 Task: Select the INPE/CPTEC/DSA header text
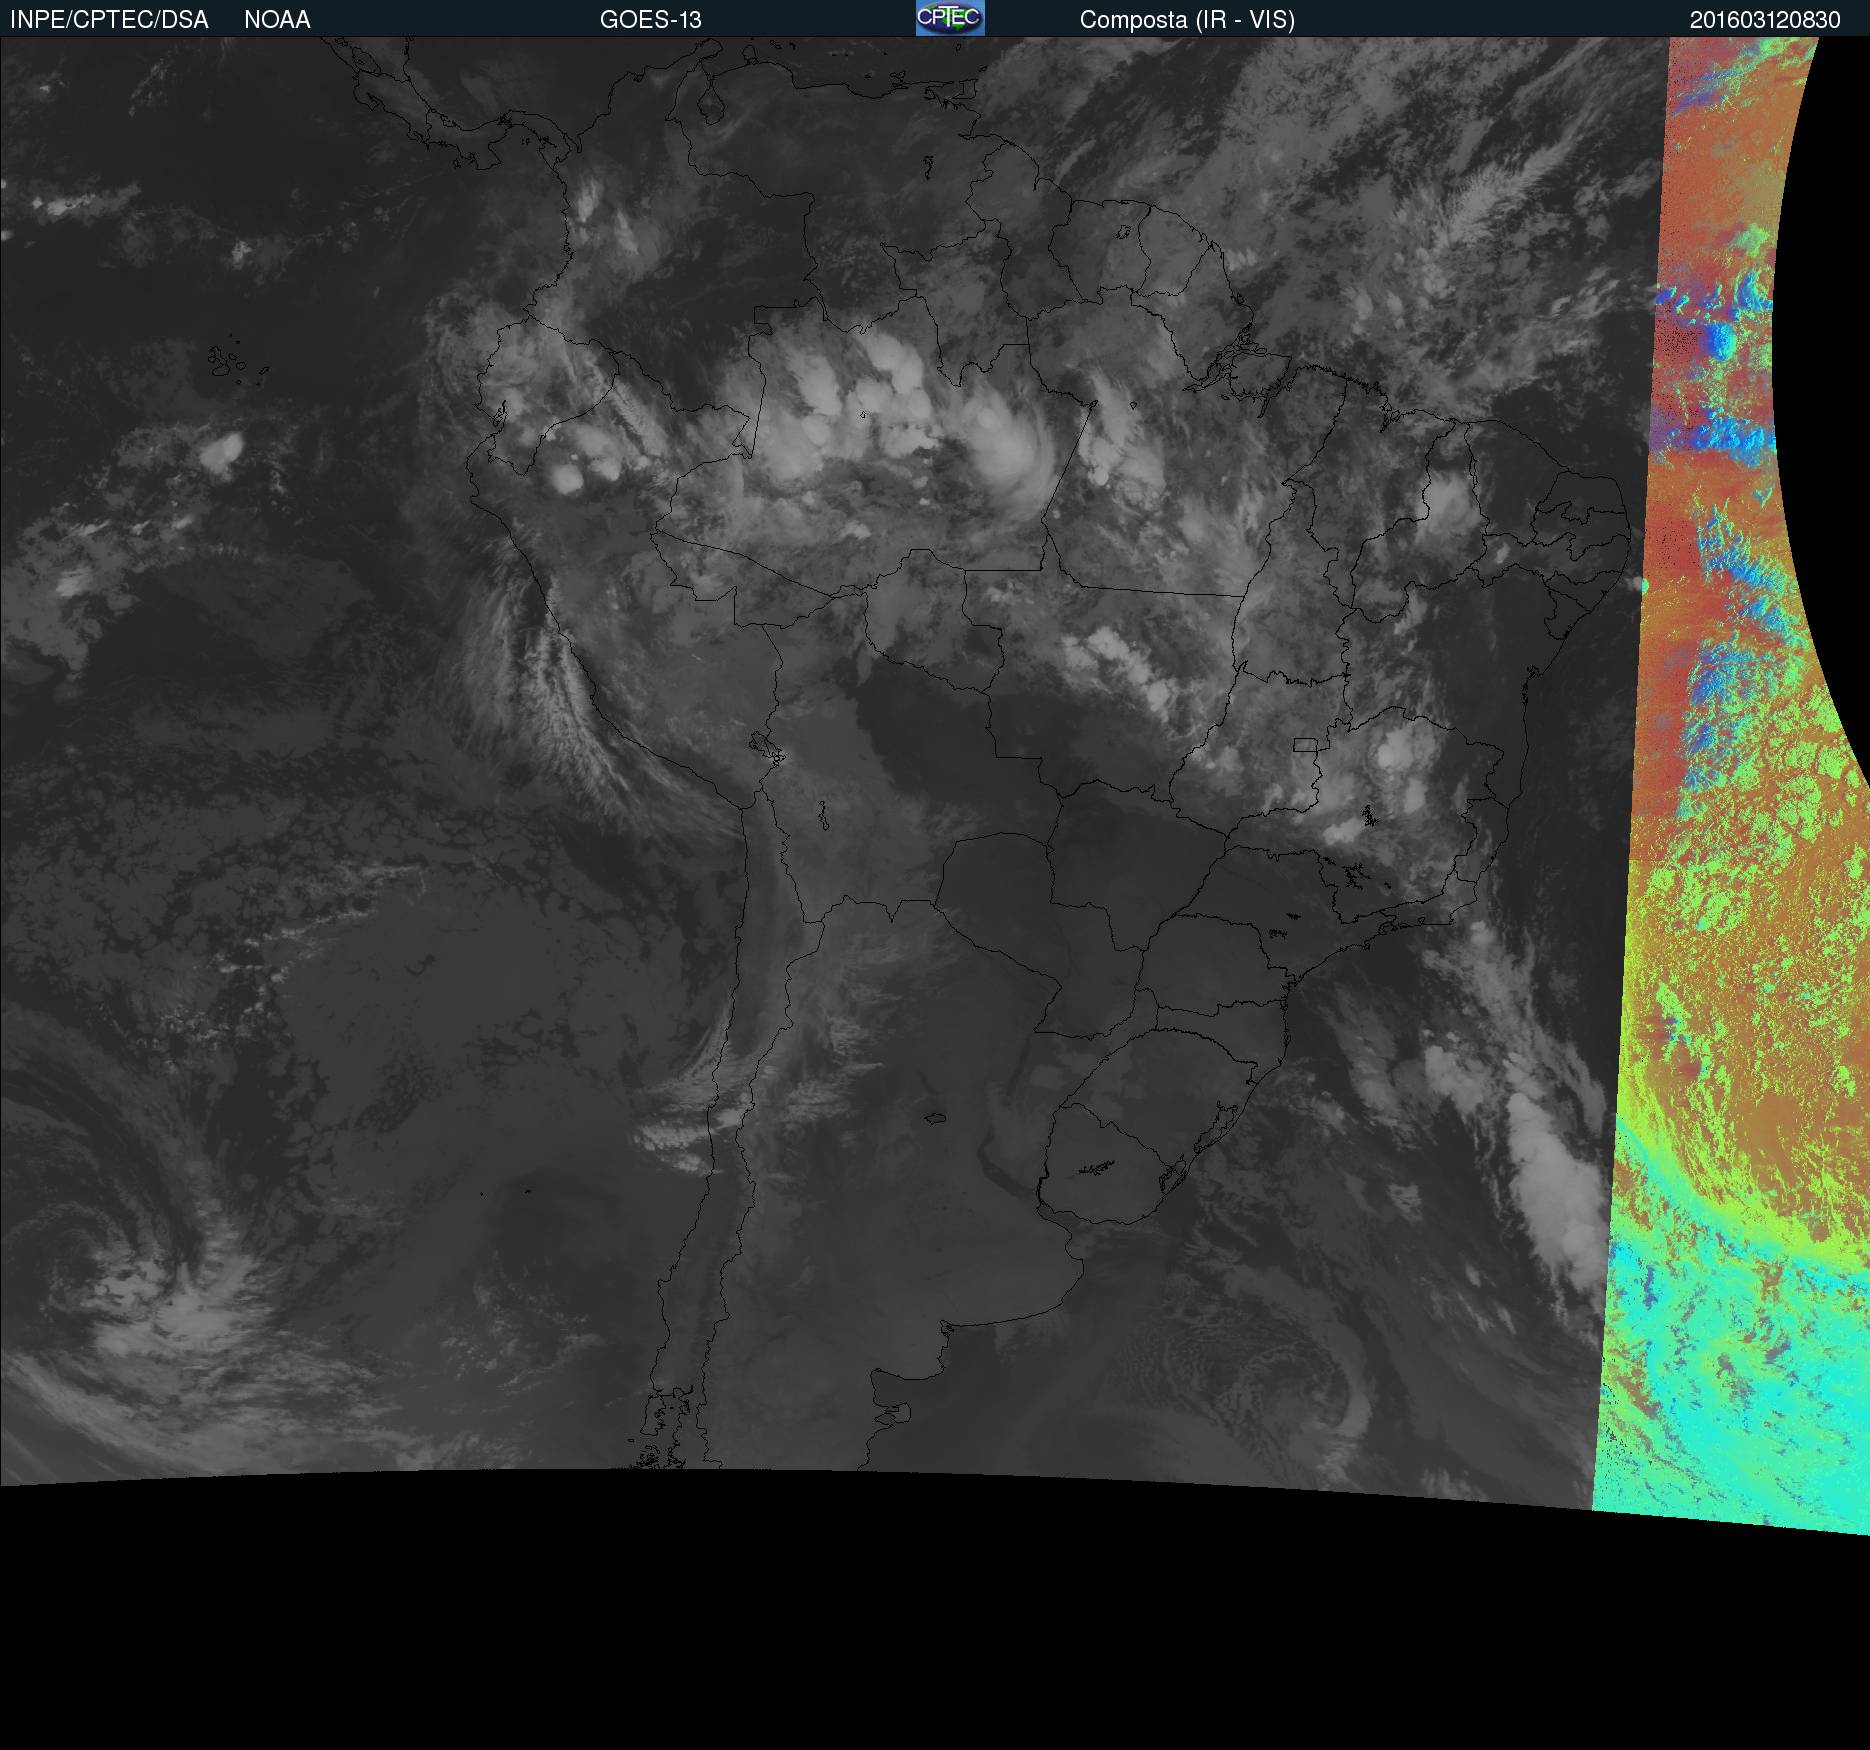(109, 20)
